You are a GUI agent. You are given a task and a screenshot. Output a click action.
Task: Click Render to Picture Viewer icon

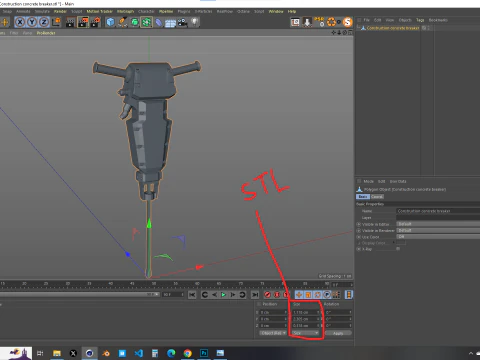[83, 22]
